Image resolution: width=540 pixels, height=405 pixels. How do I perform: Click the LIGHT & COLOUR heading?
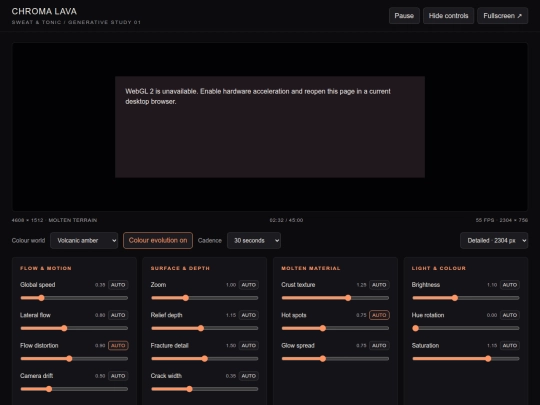439,268
